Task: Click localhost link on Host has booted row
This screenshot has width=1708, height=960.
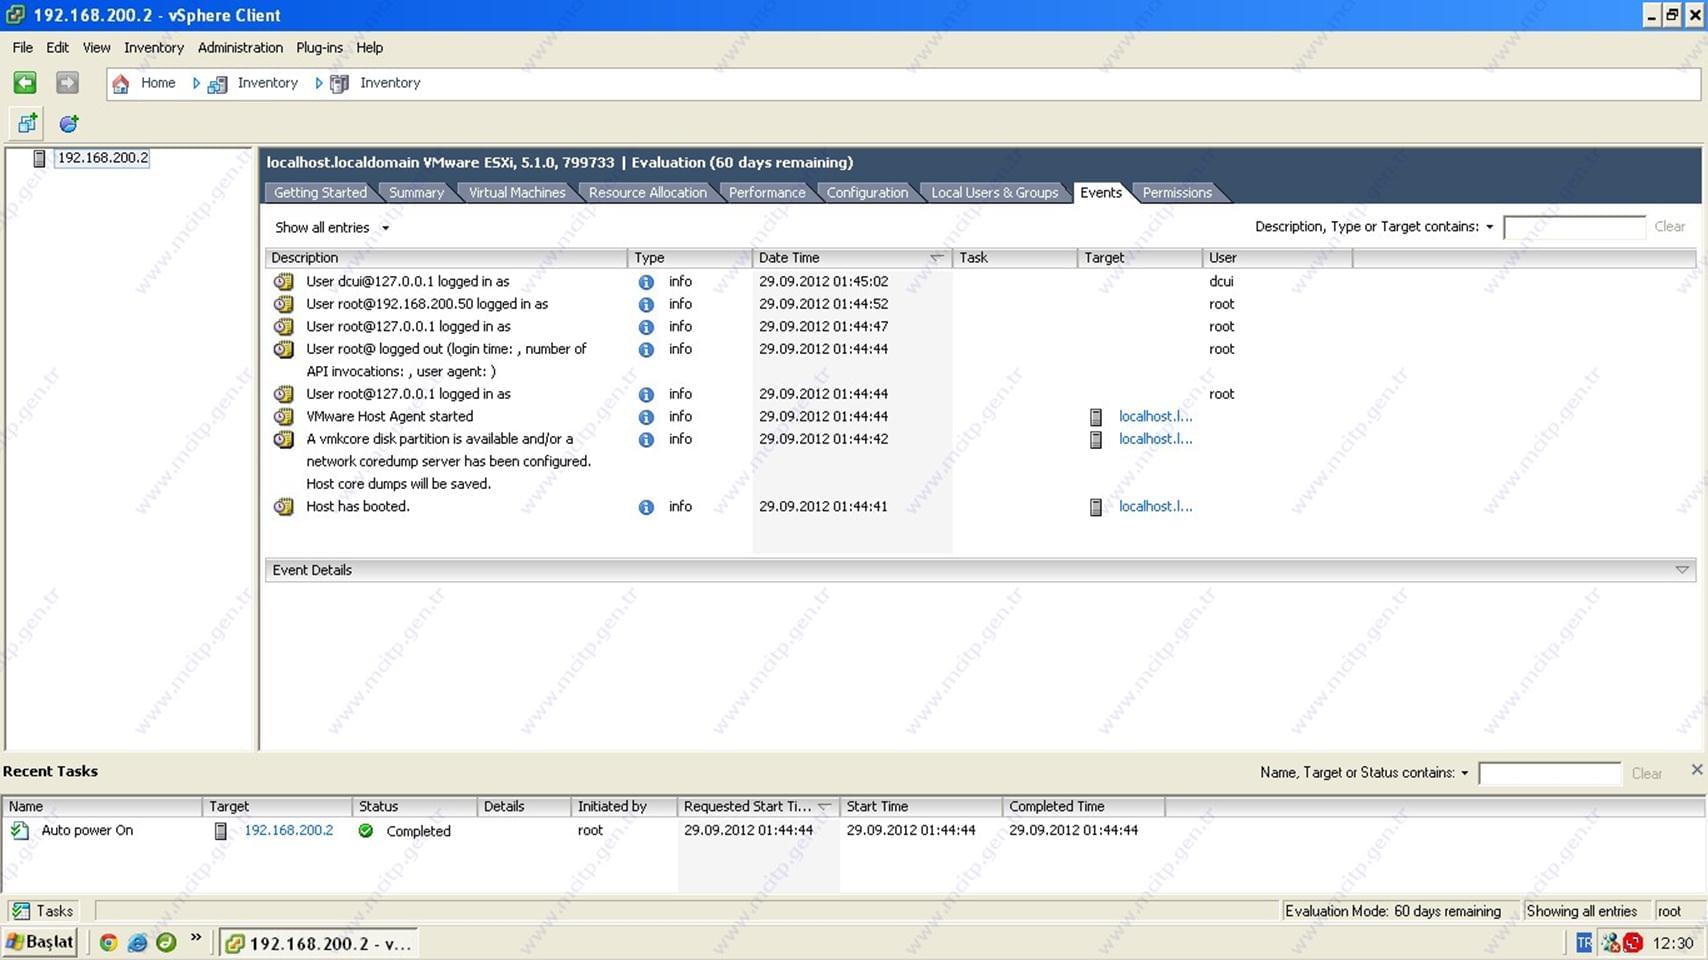Action: [x=1155, y=507]
